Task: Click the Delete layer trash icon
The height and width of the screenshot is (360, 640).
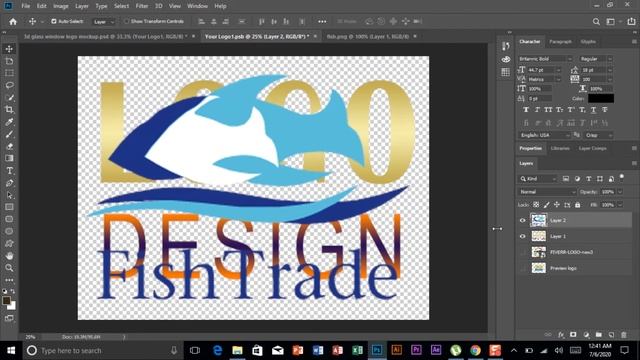Action: click(624, 335)
